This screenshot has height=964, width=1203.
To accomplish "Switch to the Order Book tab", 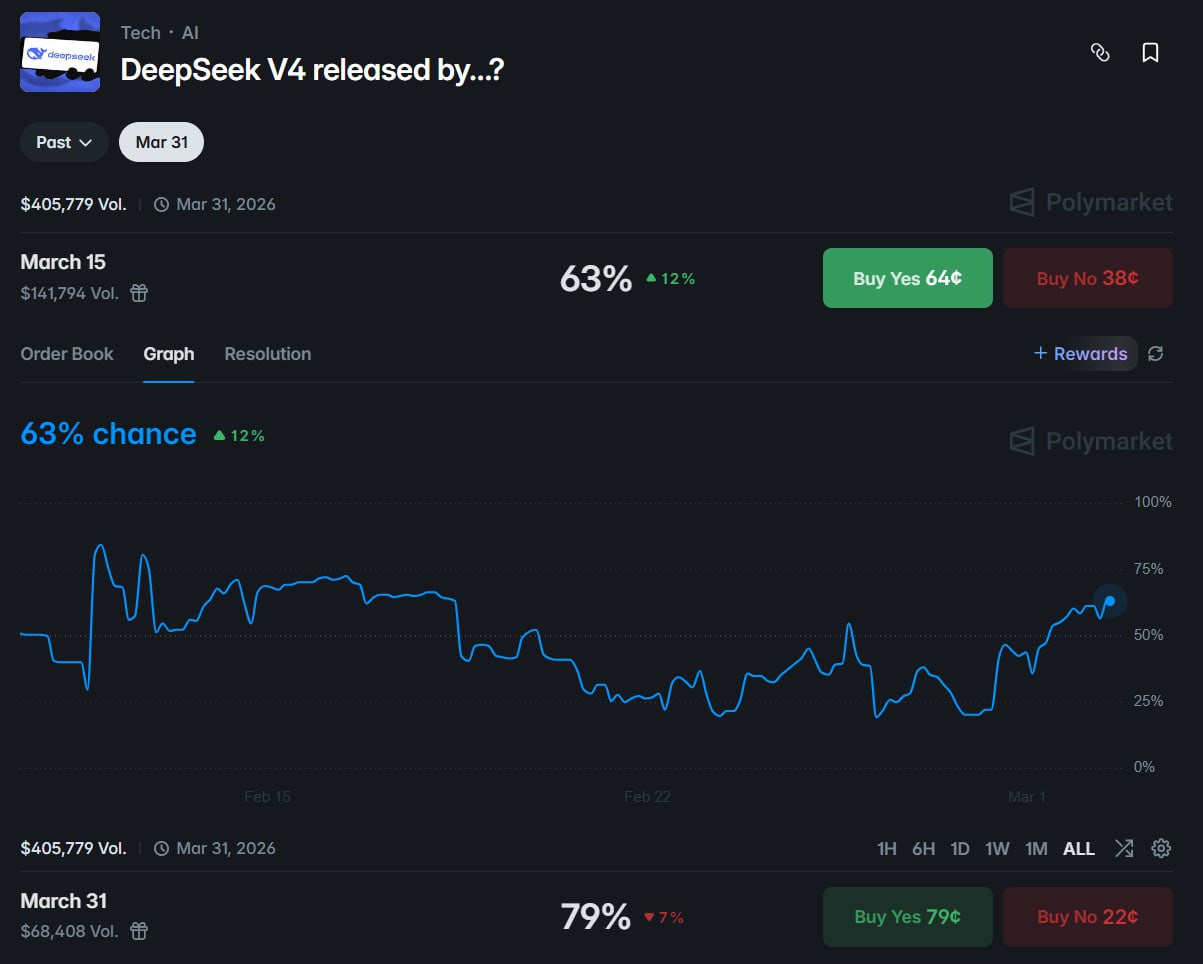I will (x=66, y=353).
